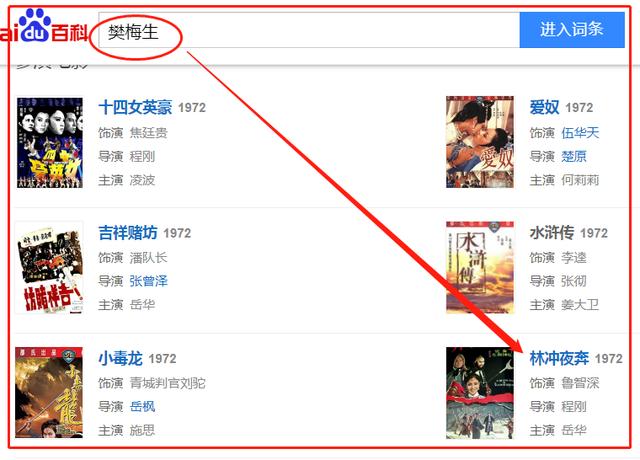Open the 林冲夜奔 title link
This screenshot has width=640, height=460.
559,358
